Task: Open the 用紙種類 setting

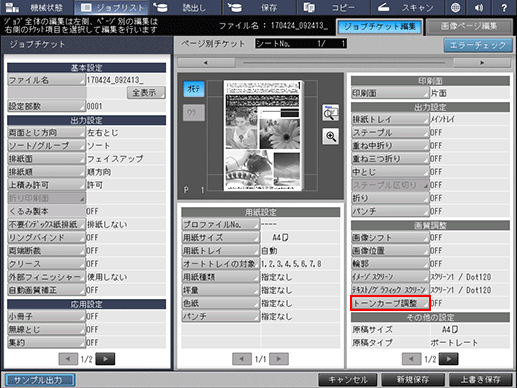Action: click(220, 277)
